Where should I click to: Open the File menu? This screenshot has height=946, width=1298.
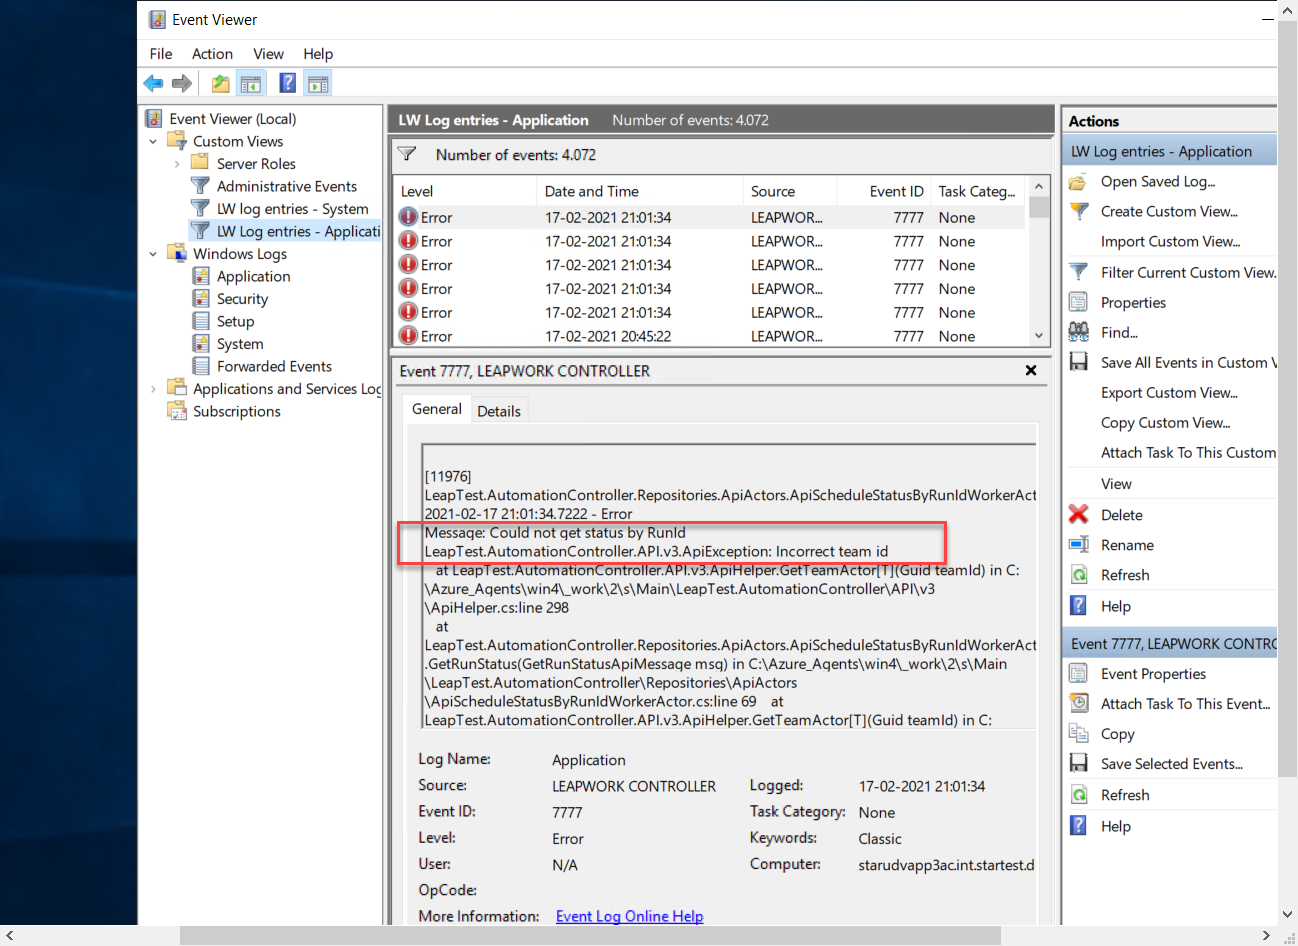tap(161, 54)
